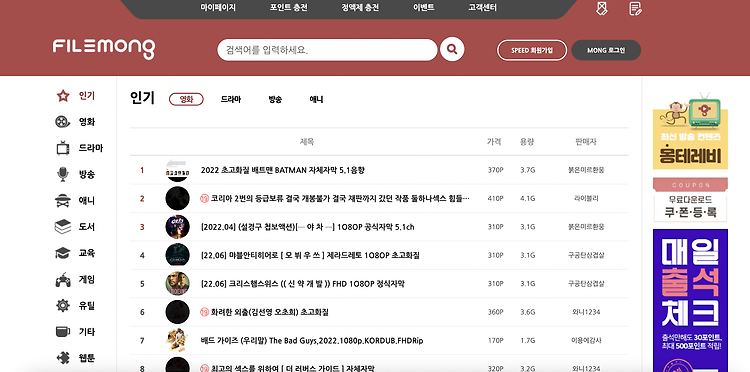This screenshot has height=372, width=750.
Task: Select the film reel icon for 영화
Action: (63, 122)
